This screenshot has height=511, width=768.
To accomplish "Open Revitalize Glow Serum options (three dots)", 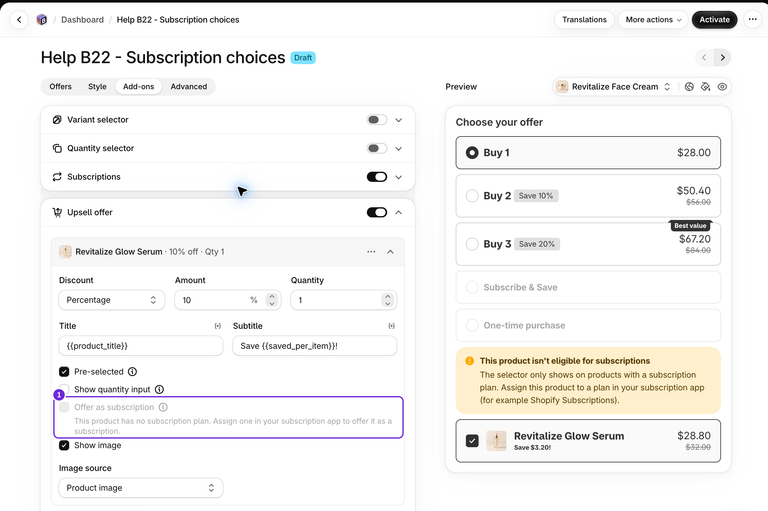I will click(371, 251).
